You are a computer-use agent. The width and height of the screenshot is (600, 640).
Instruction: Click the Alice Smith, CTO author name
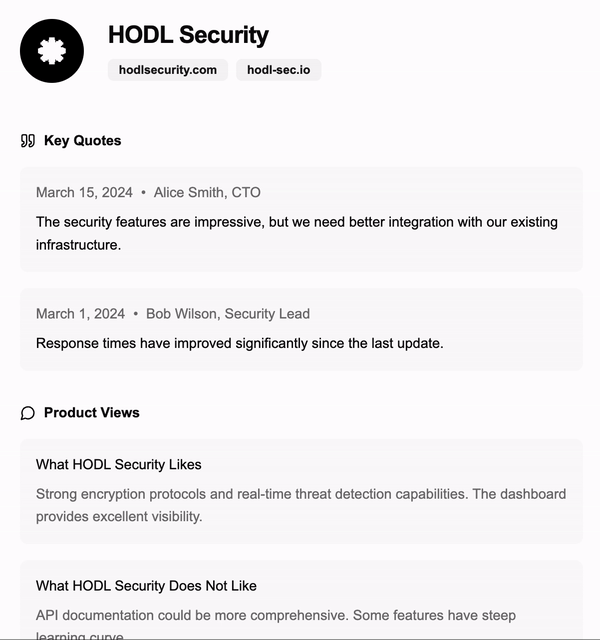[207, 192]
